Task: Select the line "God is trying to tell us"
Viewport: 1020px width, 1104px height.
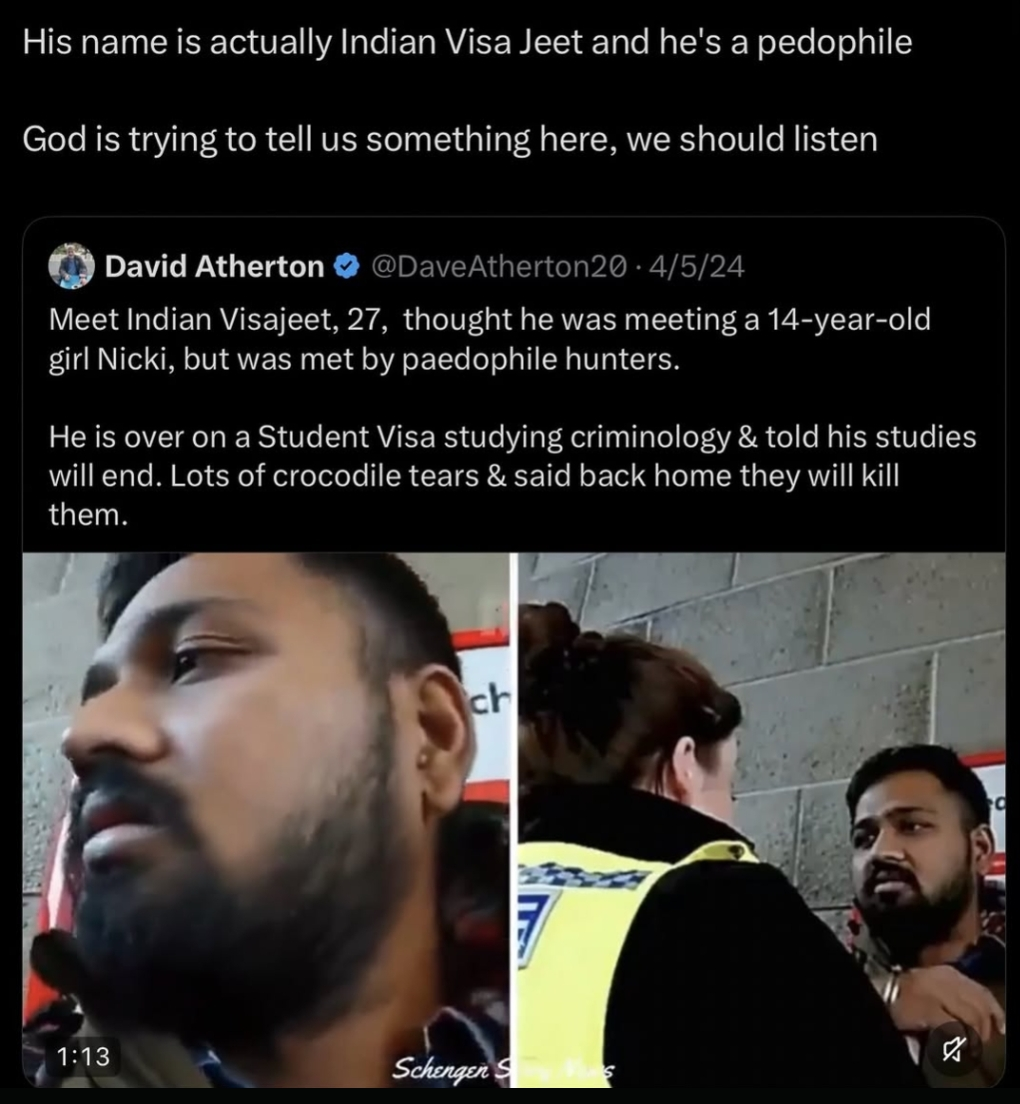Action: (x=450, y=139)
